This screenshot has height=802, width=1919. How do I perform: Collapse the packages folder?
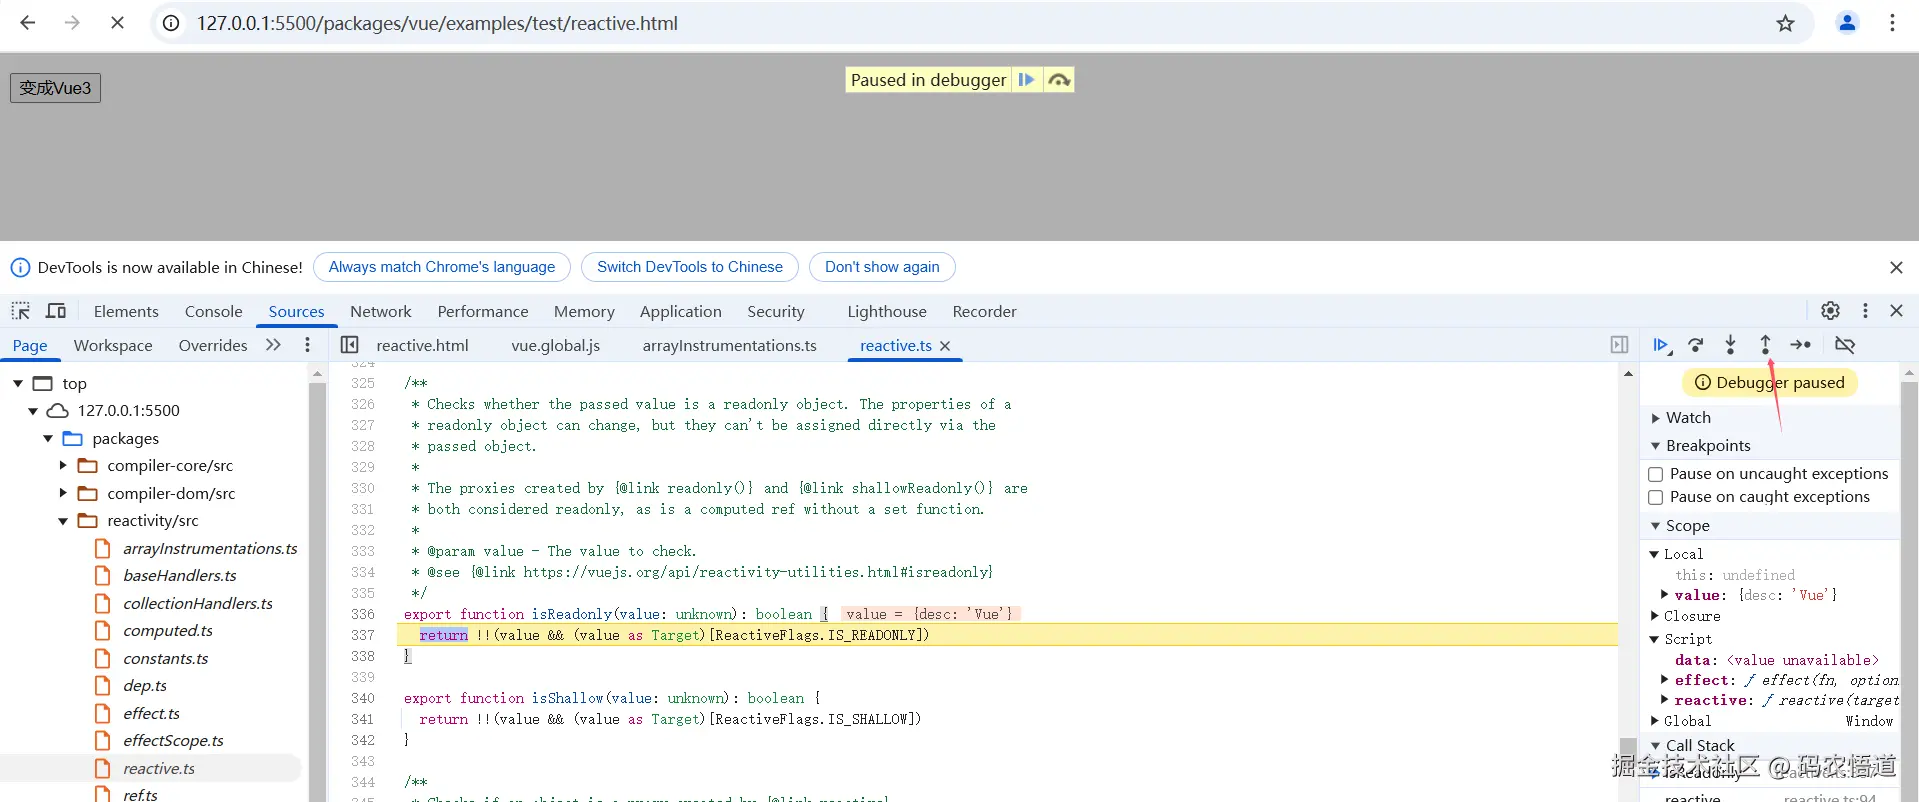[48, 439]
